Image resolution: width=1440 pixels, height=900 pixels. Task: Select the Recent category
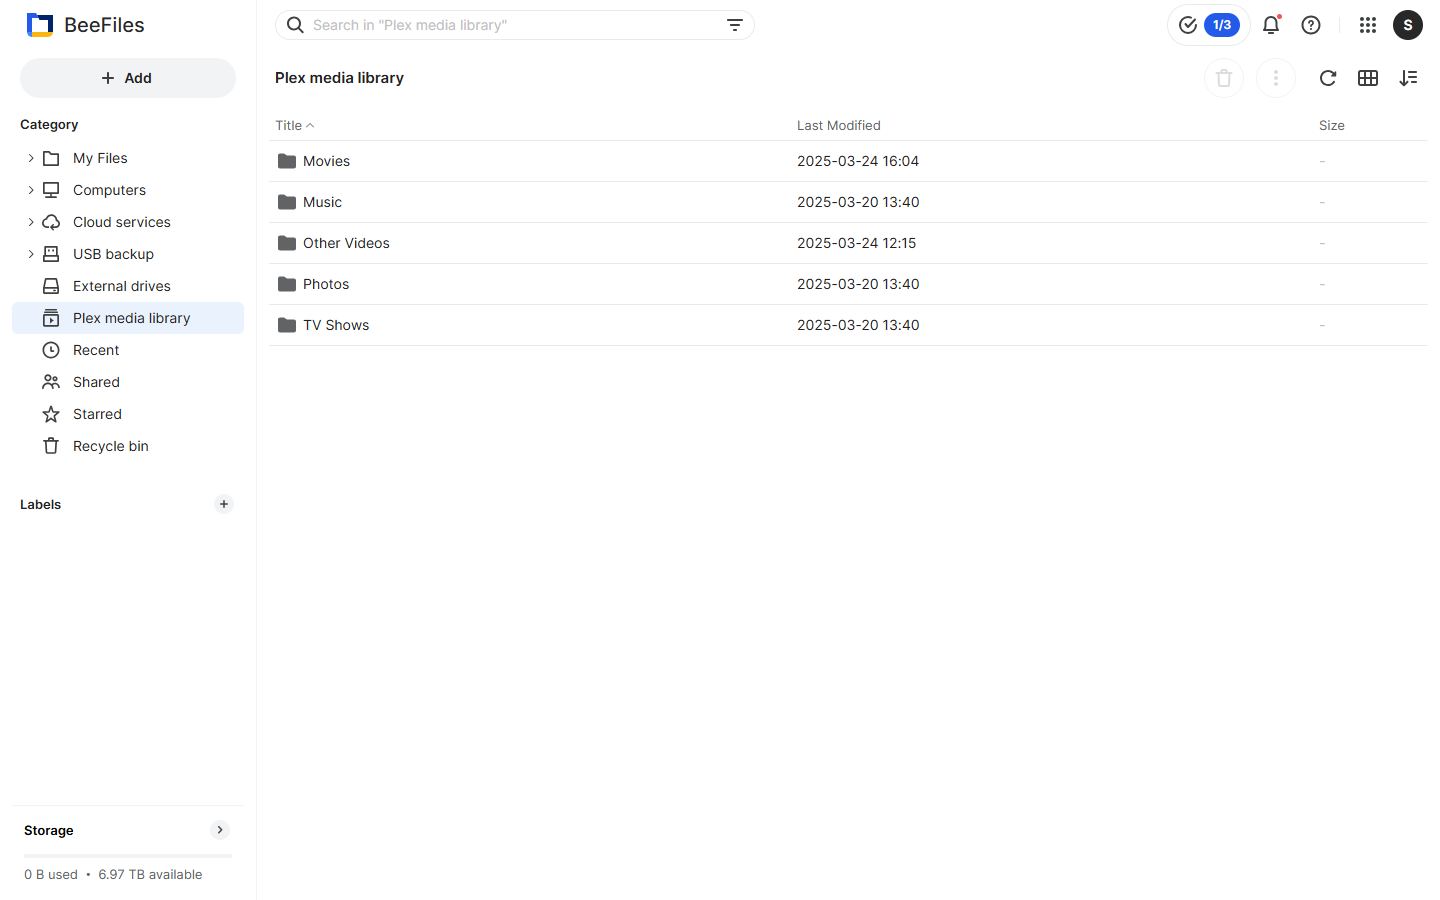click(95, 349)
